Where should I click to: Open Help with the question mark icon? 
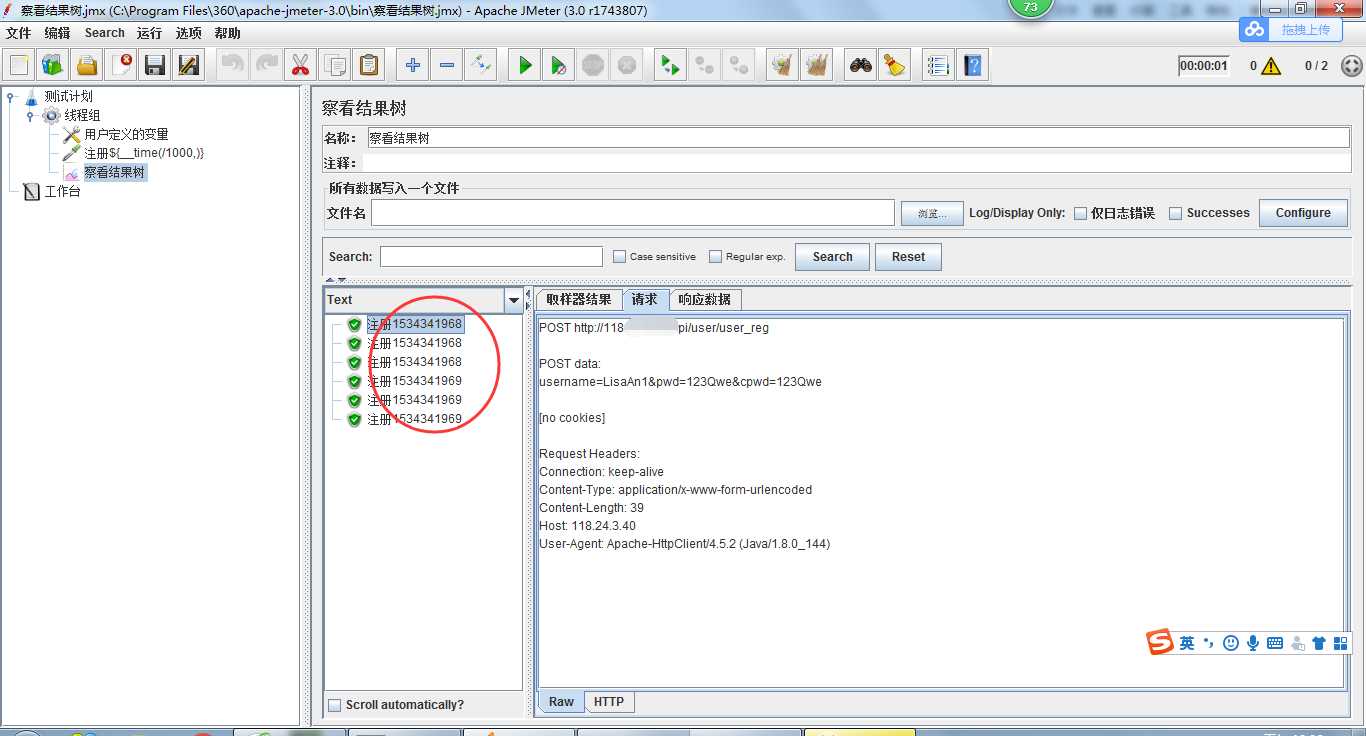pos(972,66)
